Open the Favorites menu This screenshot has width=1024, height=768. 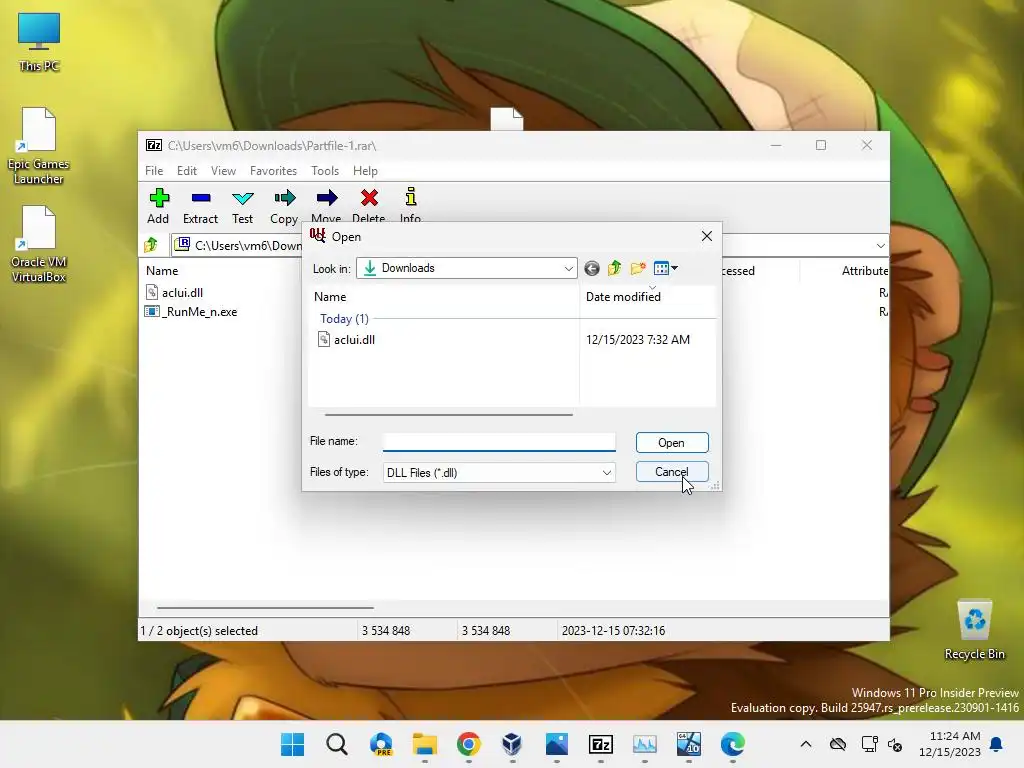(x=273, y=170)
